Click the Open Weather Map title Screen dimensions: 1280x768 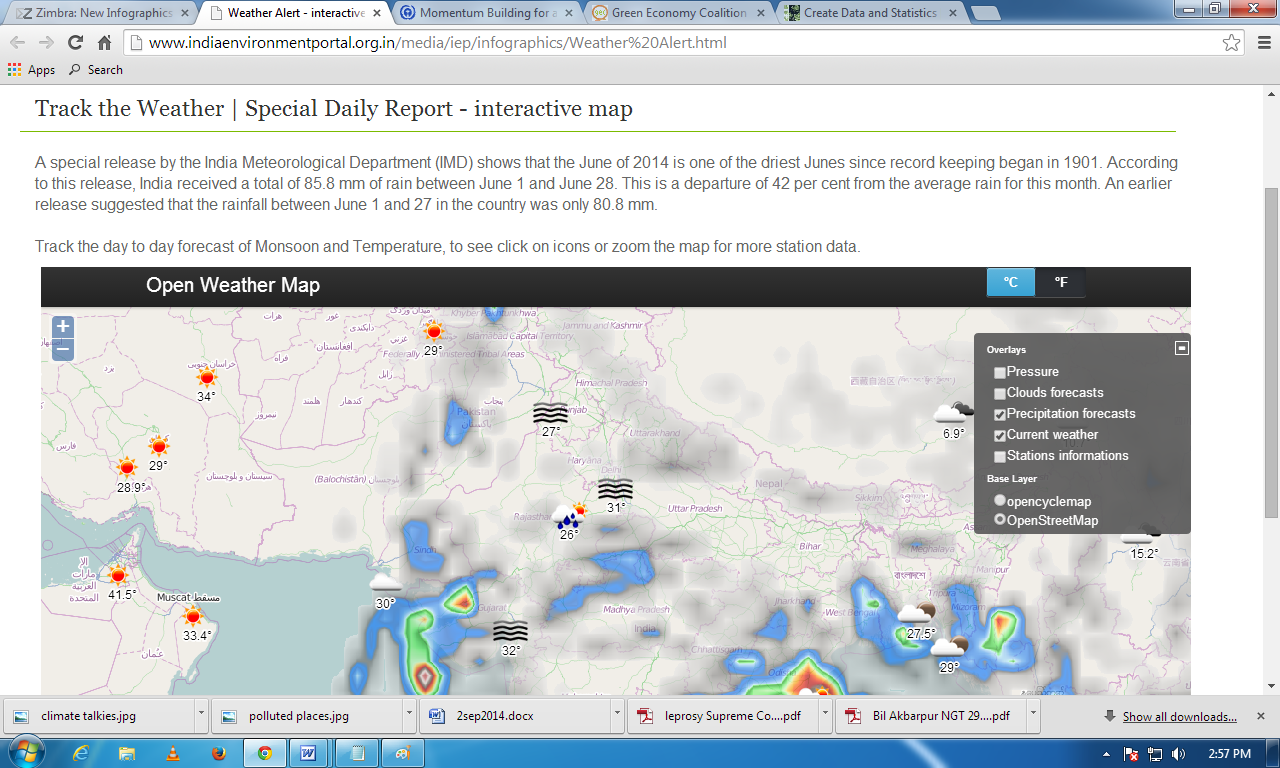coord(233,285)
